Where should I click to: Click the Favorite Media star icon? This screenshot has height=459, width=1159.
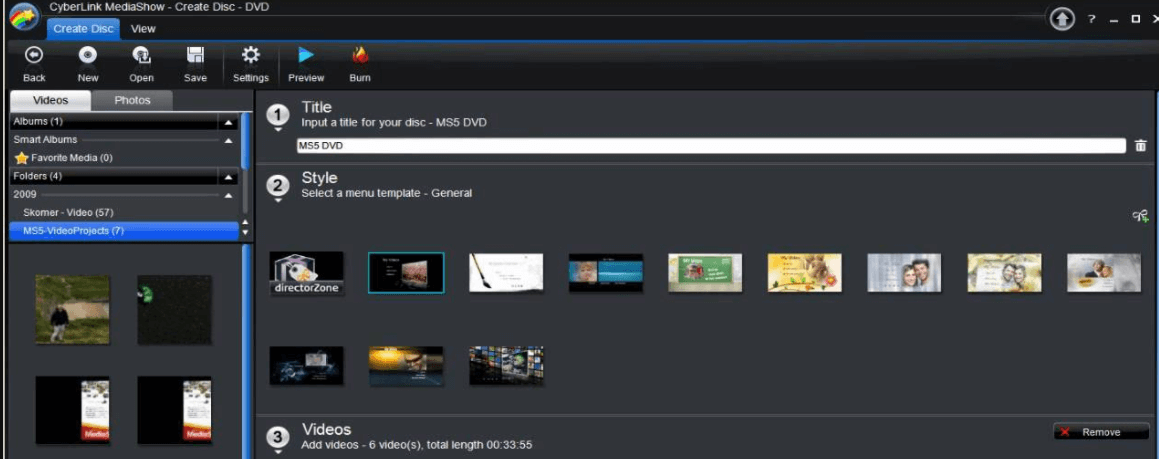(x=21, y=158)
